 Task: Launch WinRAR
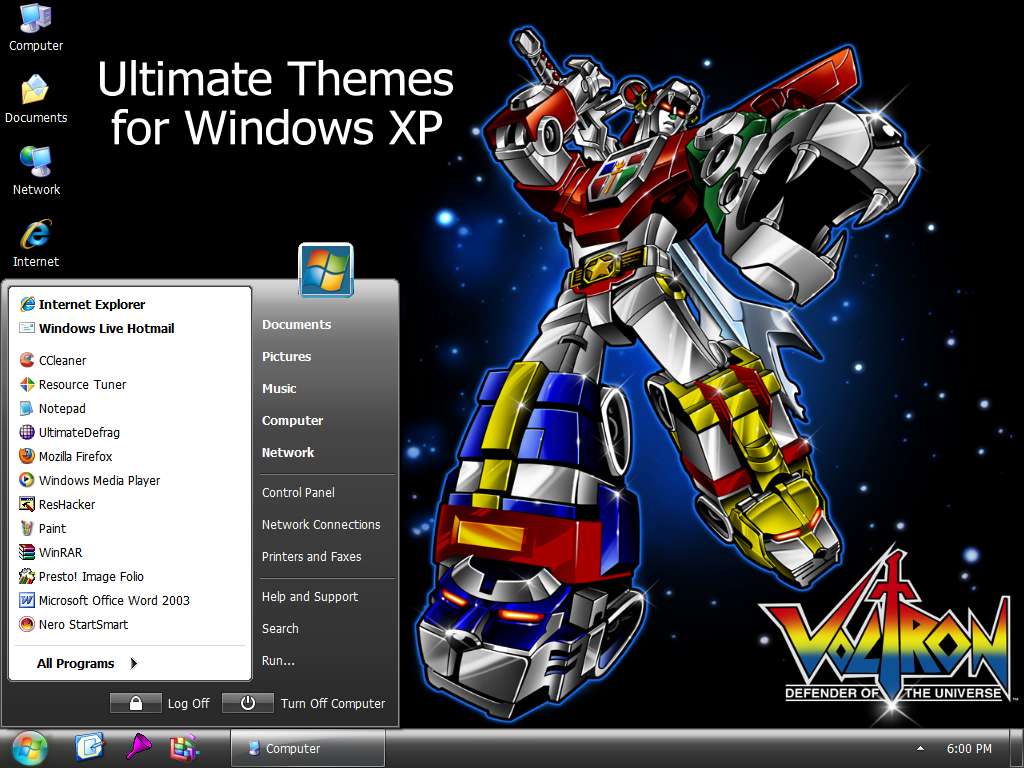tap(59, 552)
